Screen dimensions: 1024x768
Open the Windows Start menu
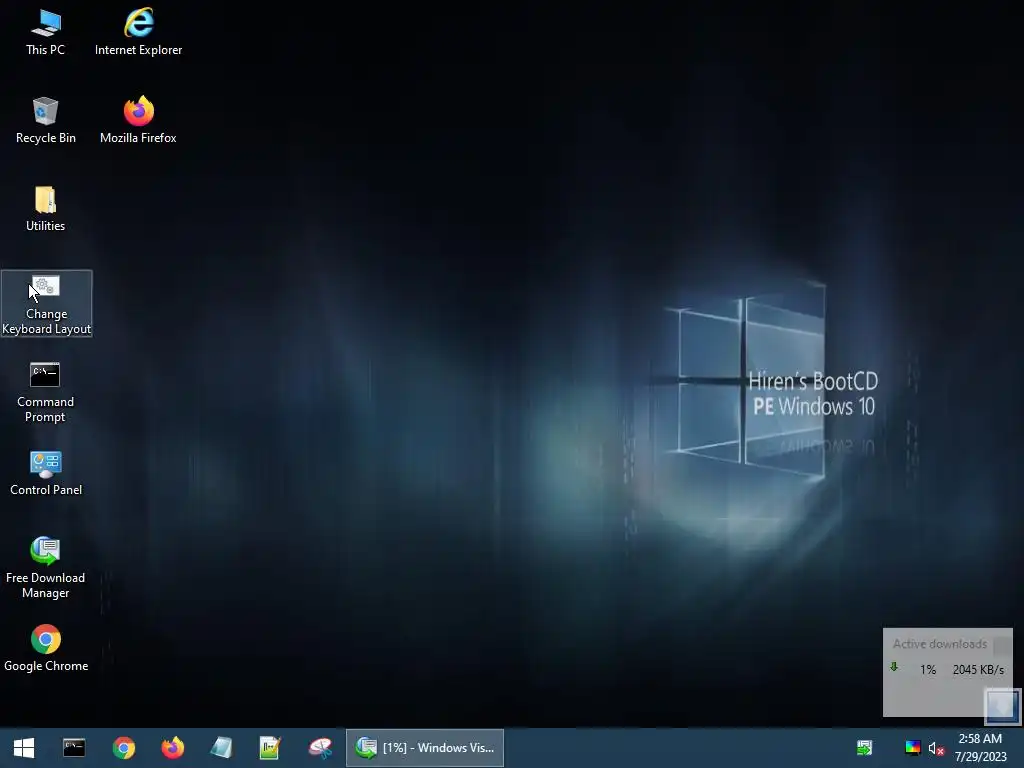[x=24, y=748]
